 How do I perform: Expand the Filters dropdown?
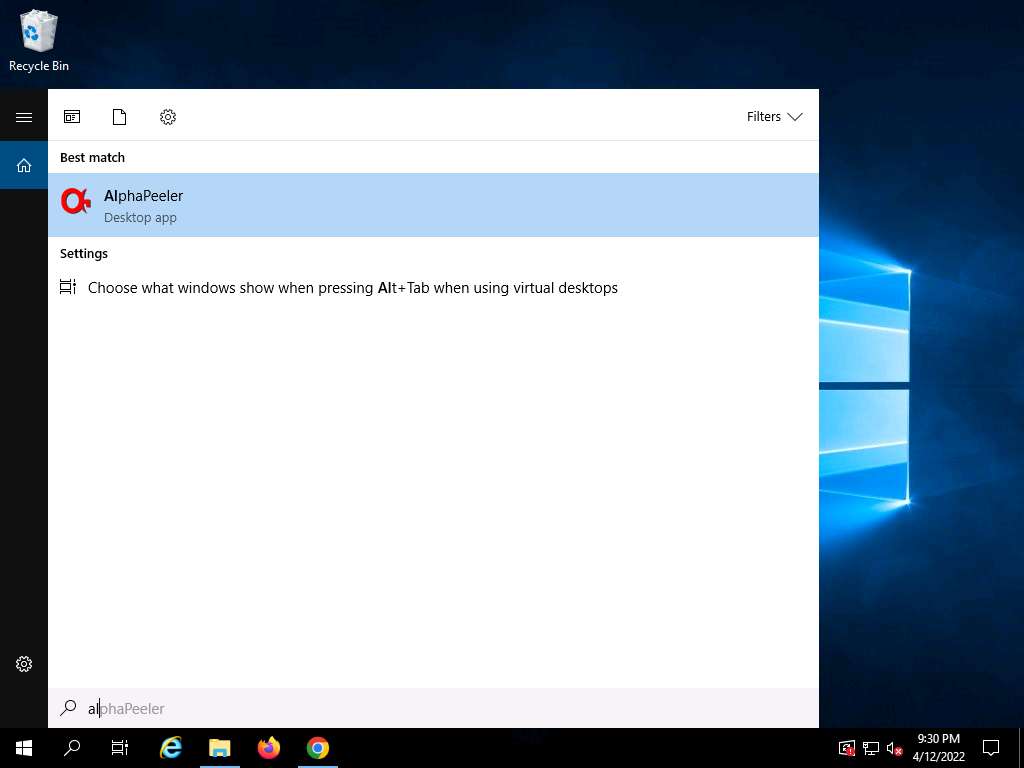pos(774,117)
